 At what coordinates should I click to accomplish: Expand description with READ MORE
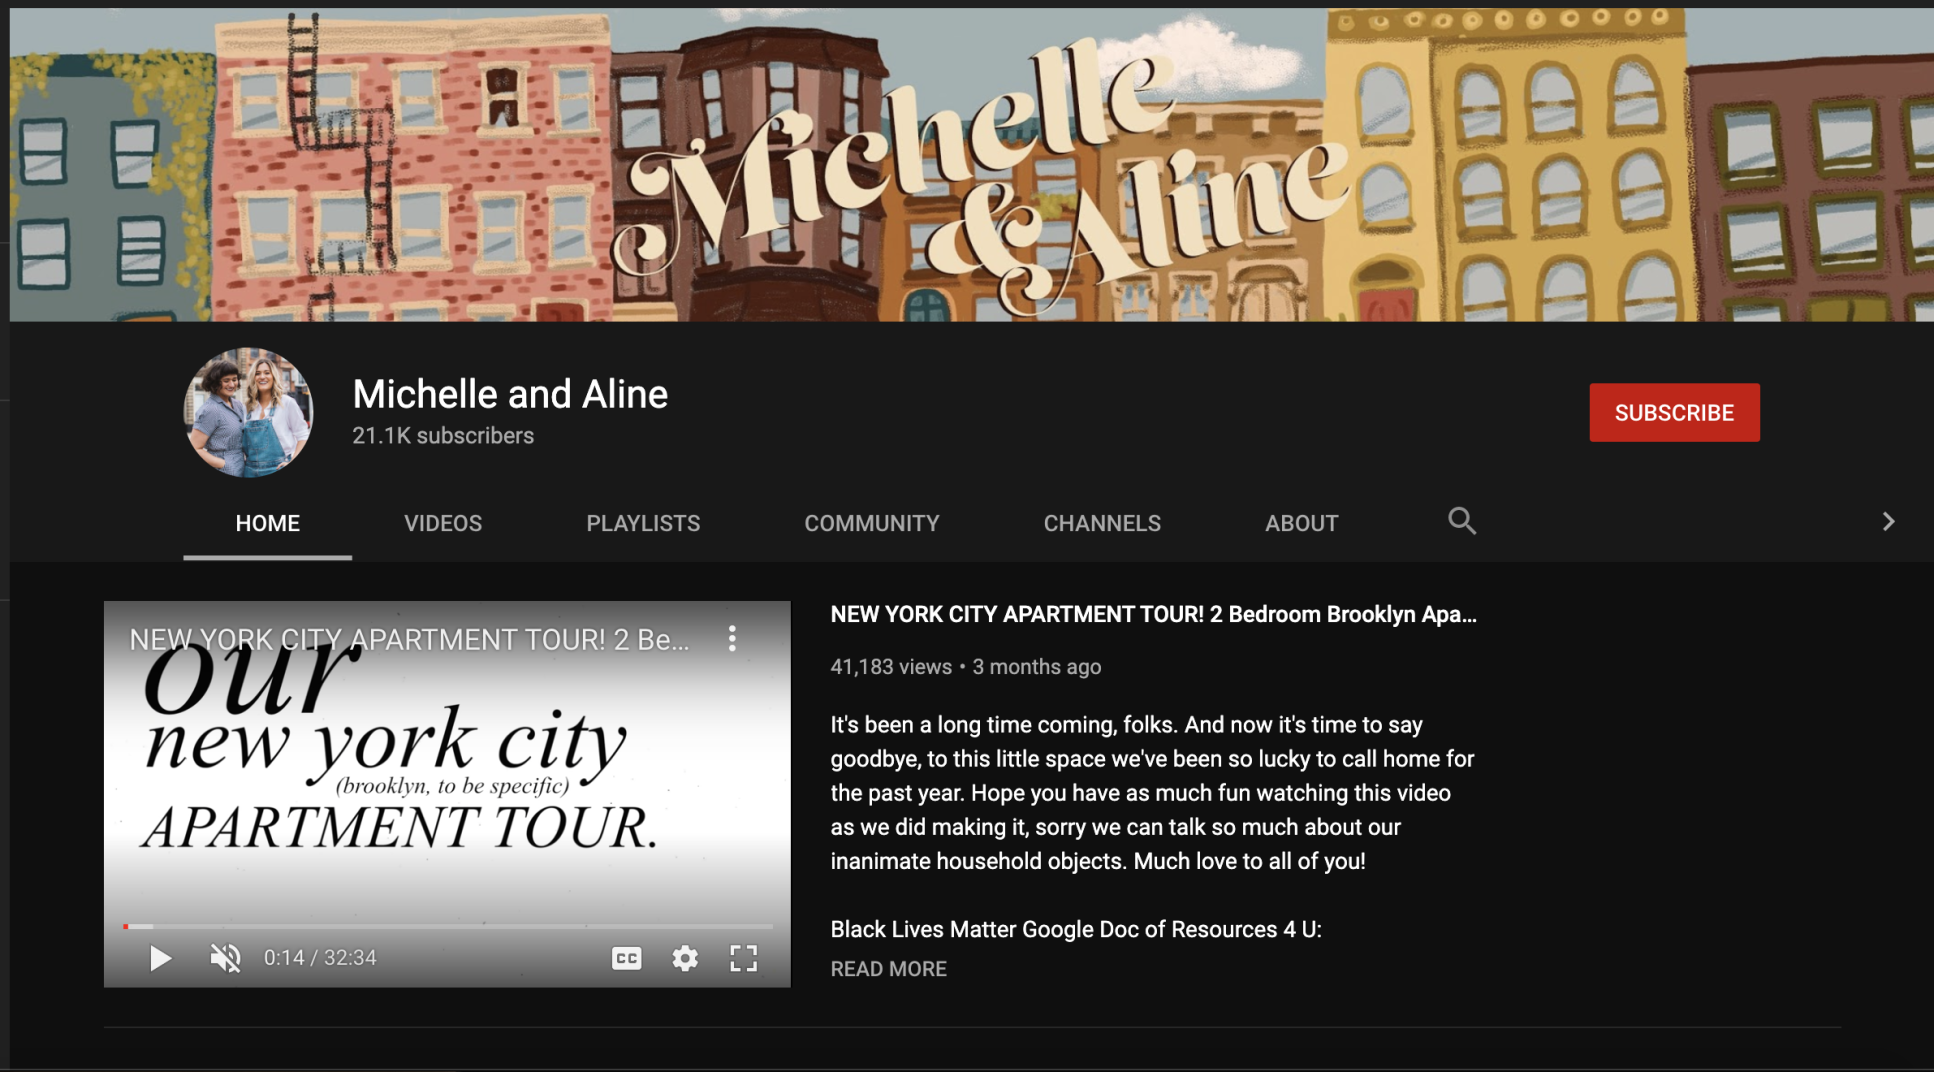click(x=888, y=969)
